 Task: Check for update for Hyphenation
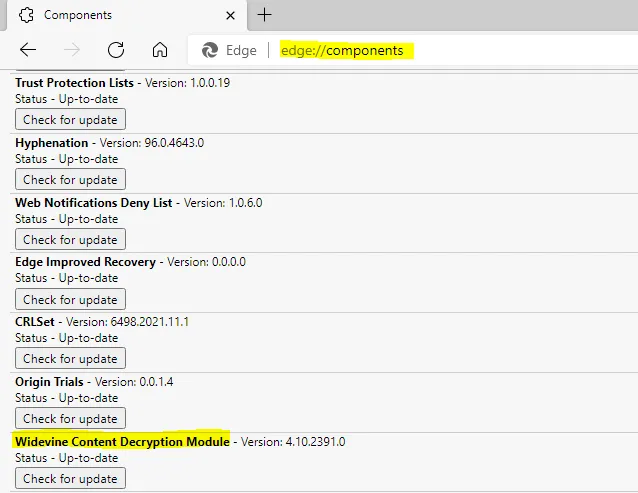70,179
